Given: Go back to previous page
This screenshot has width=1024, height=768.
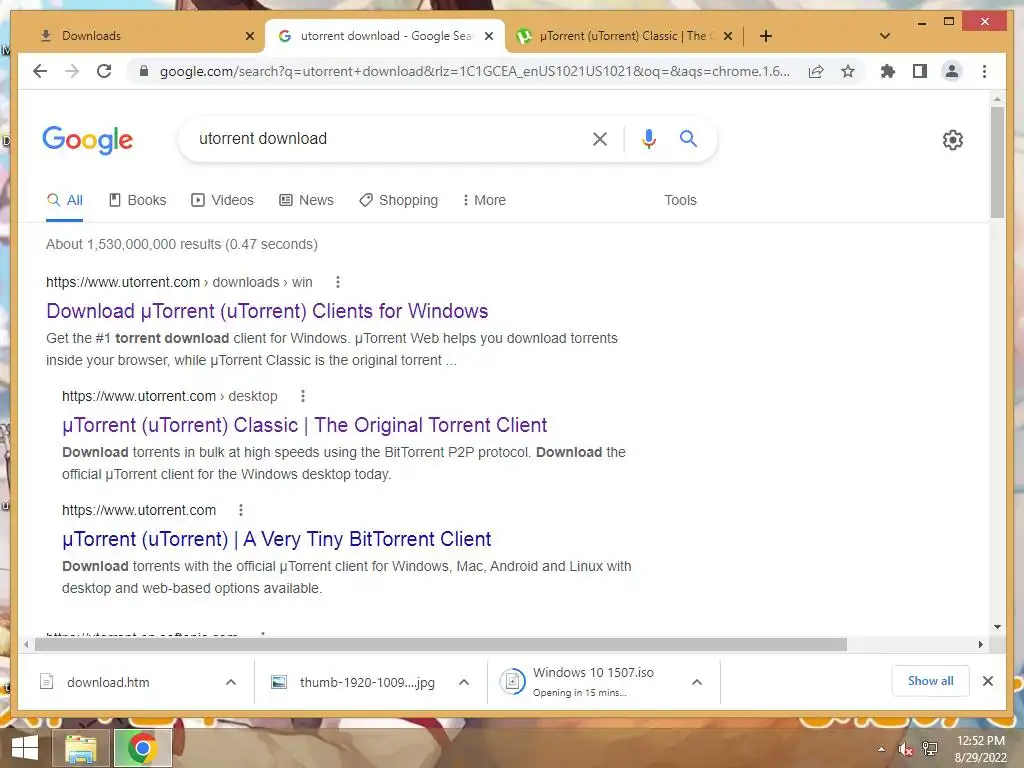Looking at the screenshot, I should pyautogui.click(x=40, y=71).
